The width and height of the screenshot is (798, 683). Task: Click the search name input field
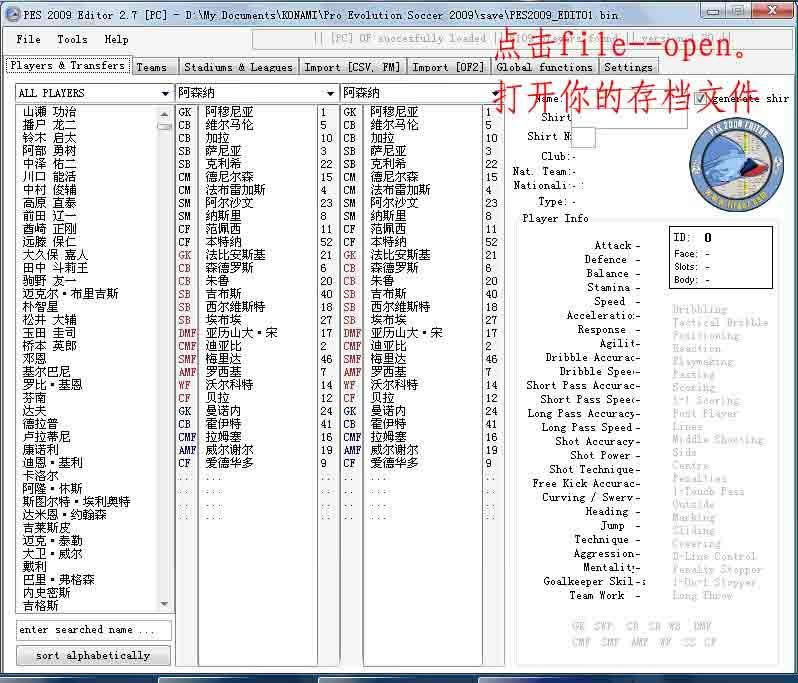[93, 630]
